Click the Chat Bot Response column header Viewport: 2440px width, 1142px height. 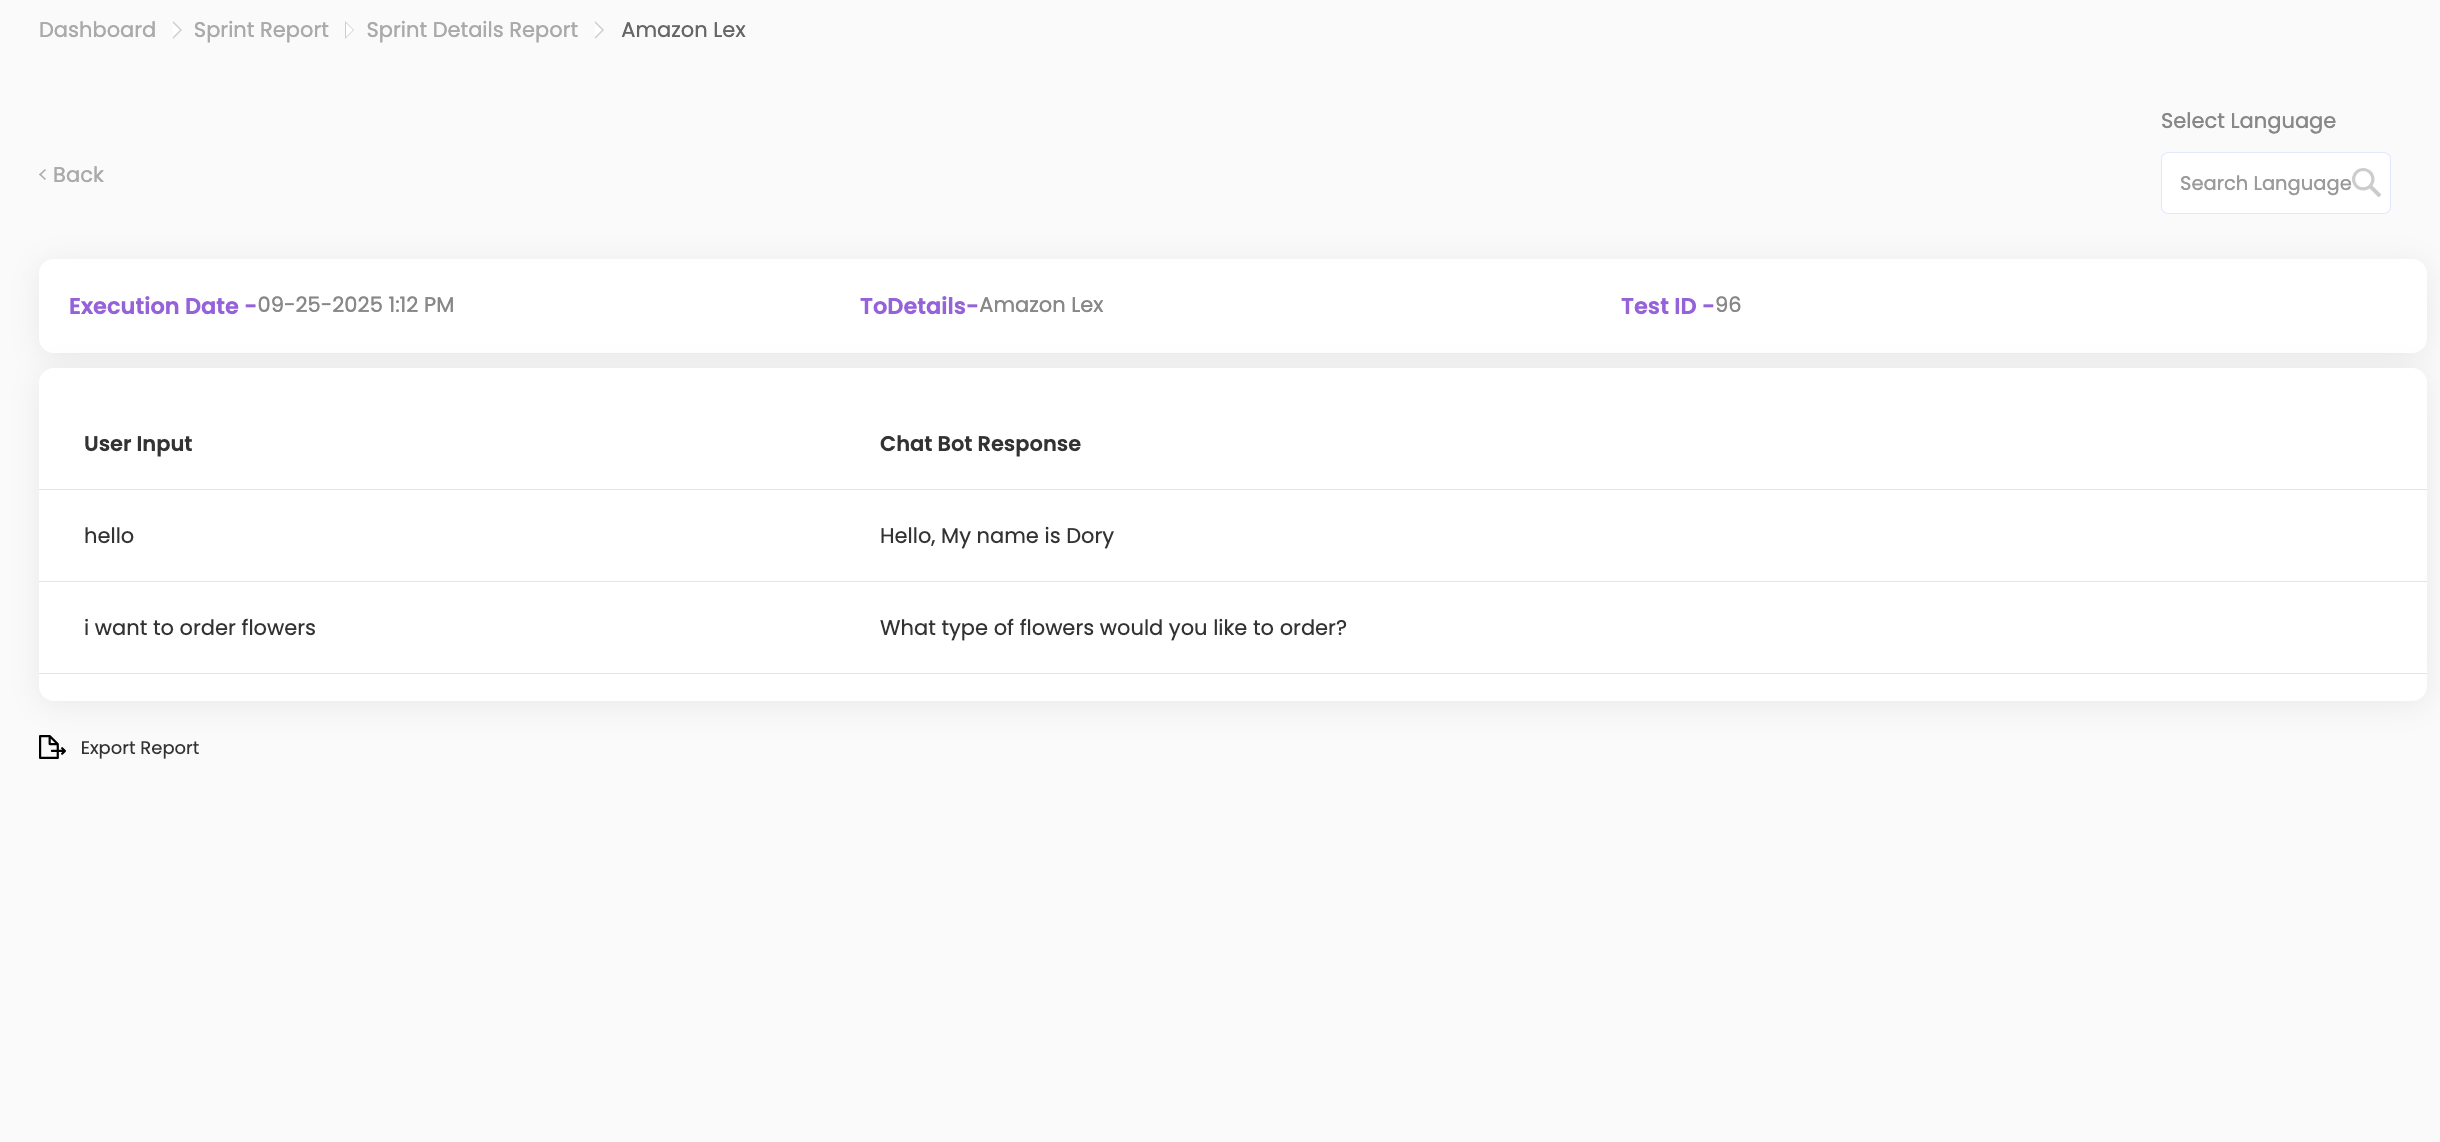tap(980, 444)
